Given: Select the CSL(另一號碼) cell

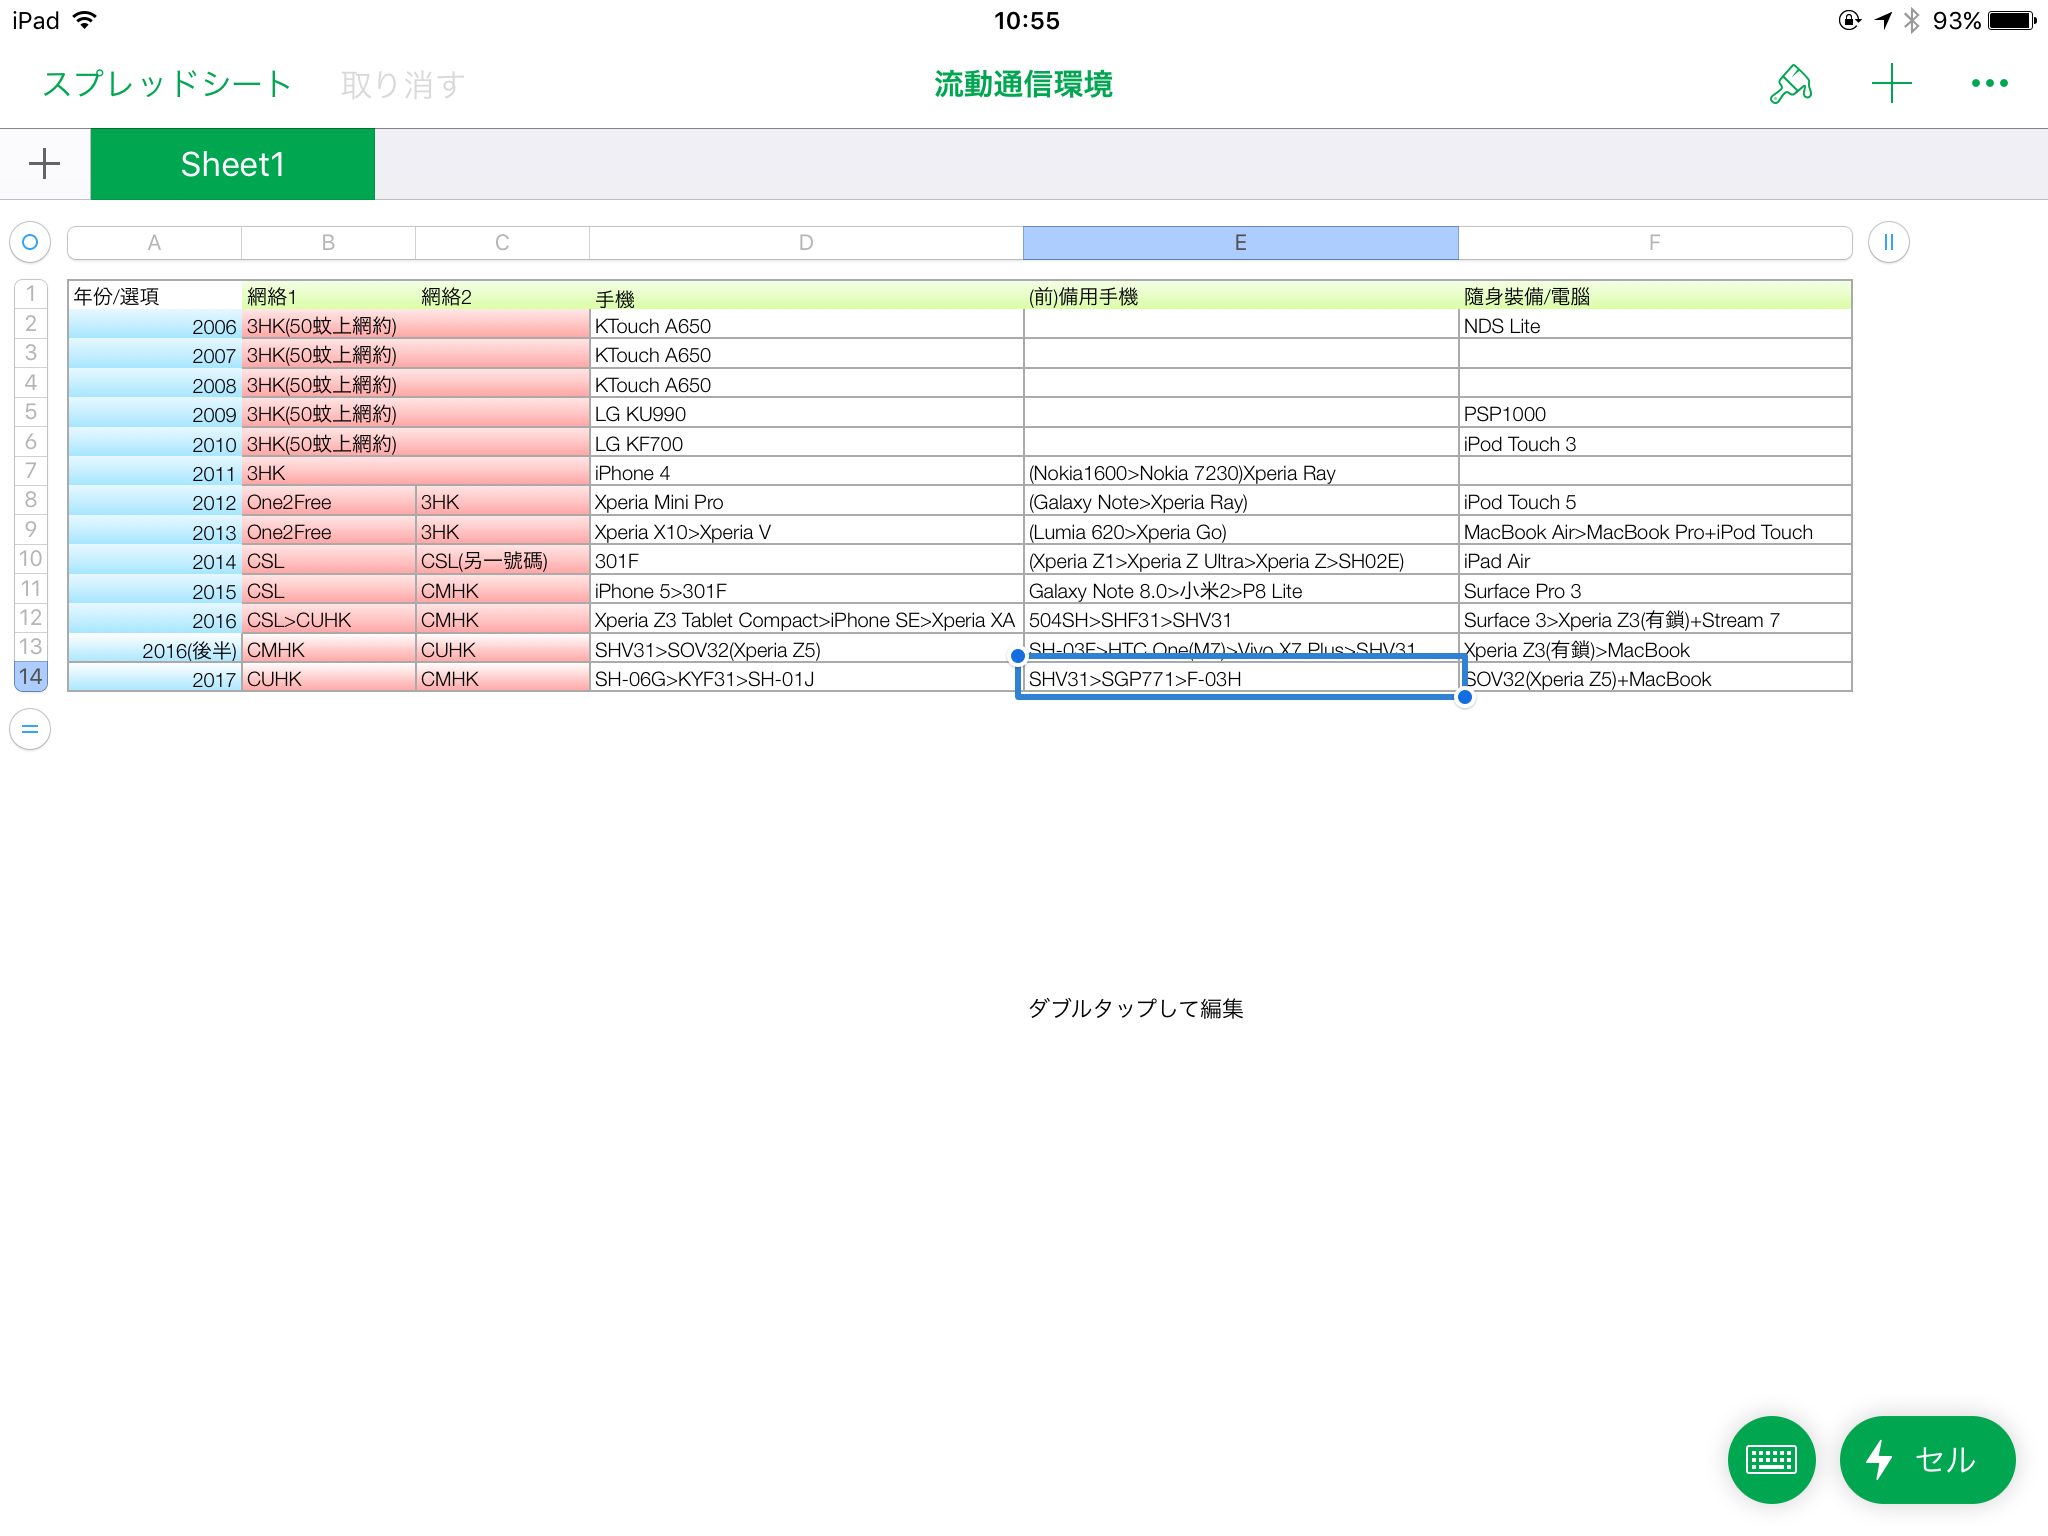Looking at the screenshot, I should click(502, 561).
